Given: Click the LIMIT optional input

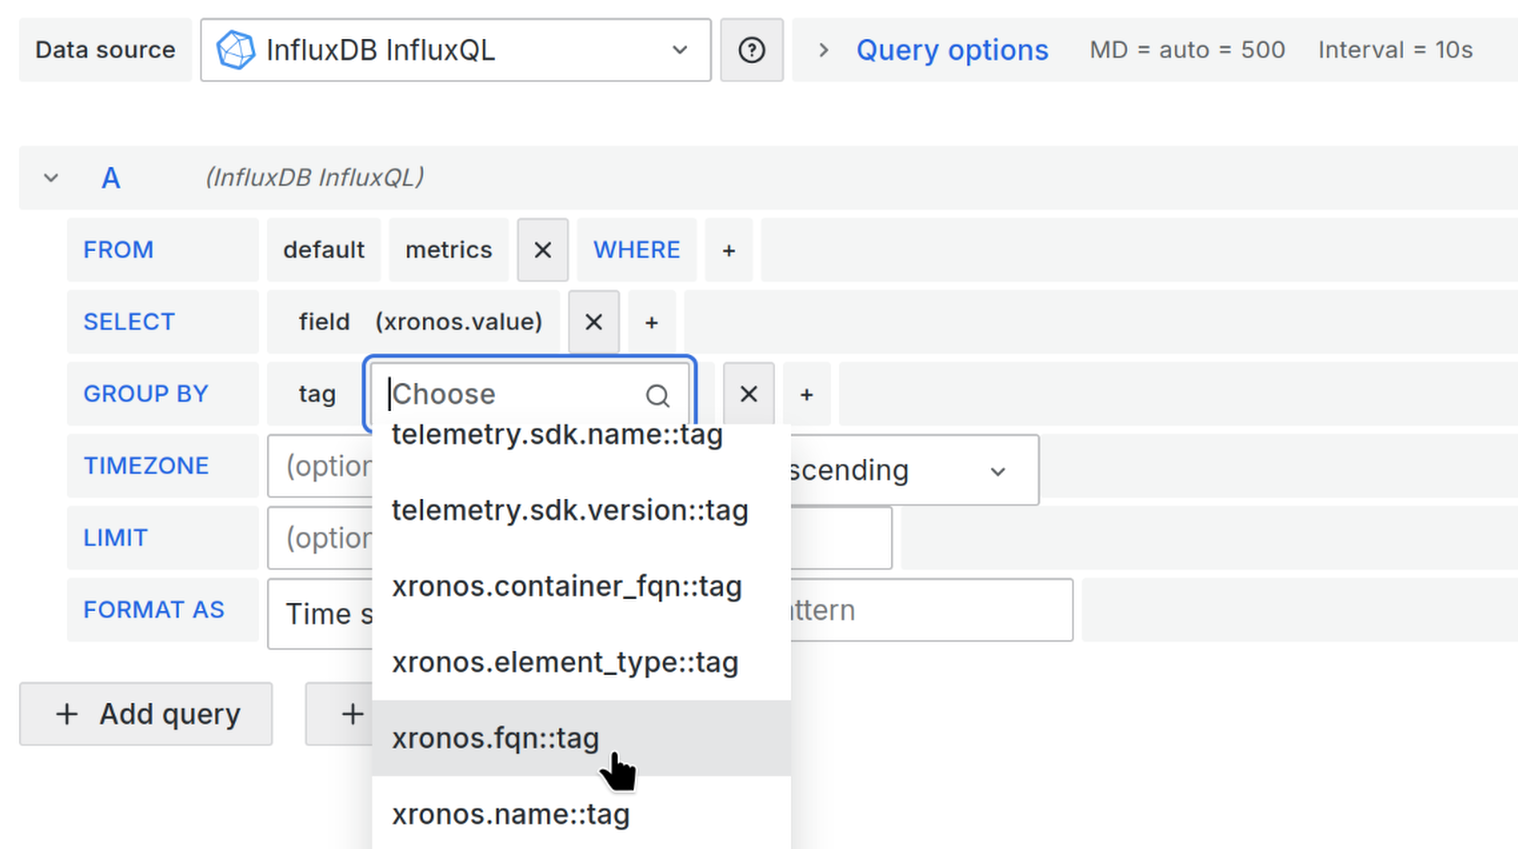Looking at the screenshot, I should click(x=320, y=538).
